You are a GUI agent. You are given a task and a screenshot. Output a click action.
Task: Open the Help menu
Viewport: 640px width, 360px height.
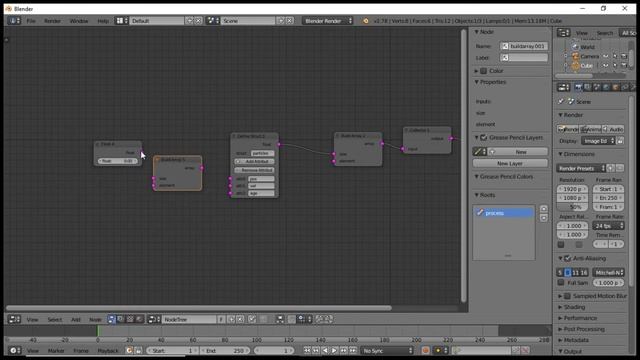pos(103,20)
